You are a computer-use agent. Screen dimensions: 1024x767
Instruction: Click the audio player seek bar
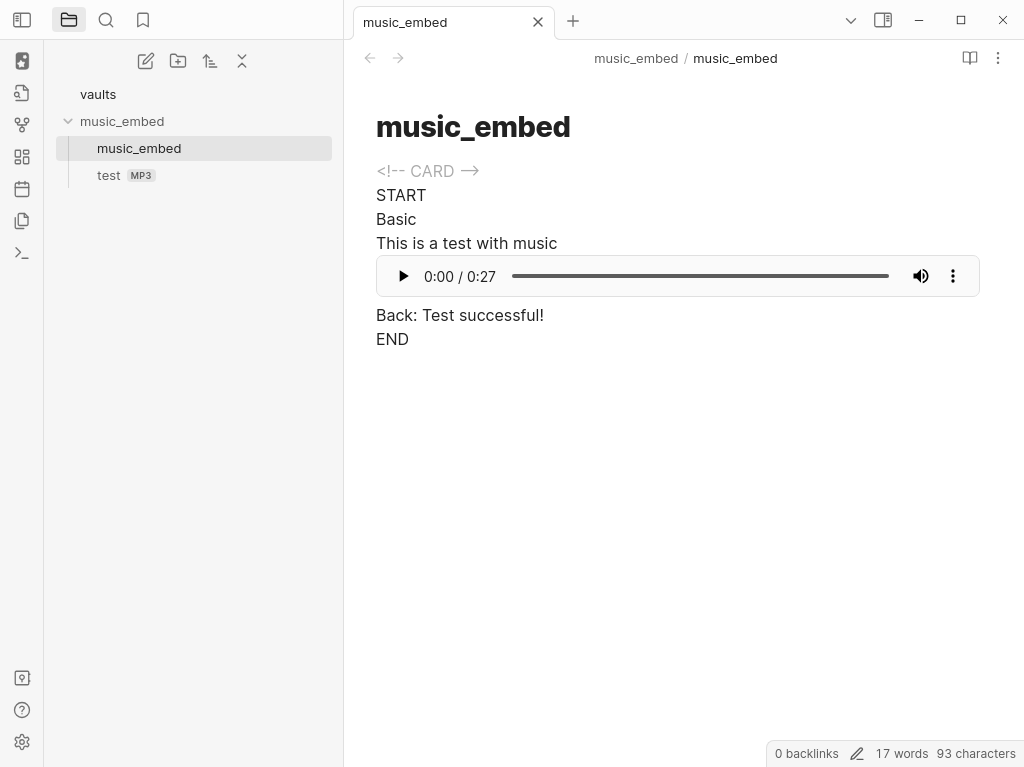(x=700, y=276)
